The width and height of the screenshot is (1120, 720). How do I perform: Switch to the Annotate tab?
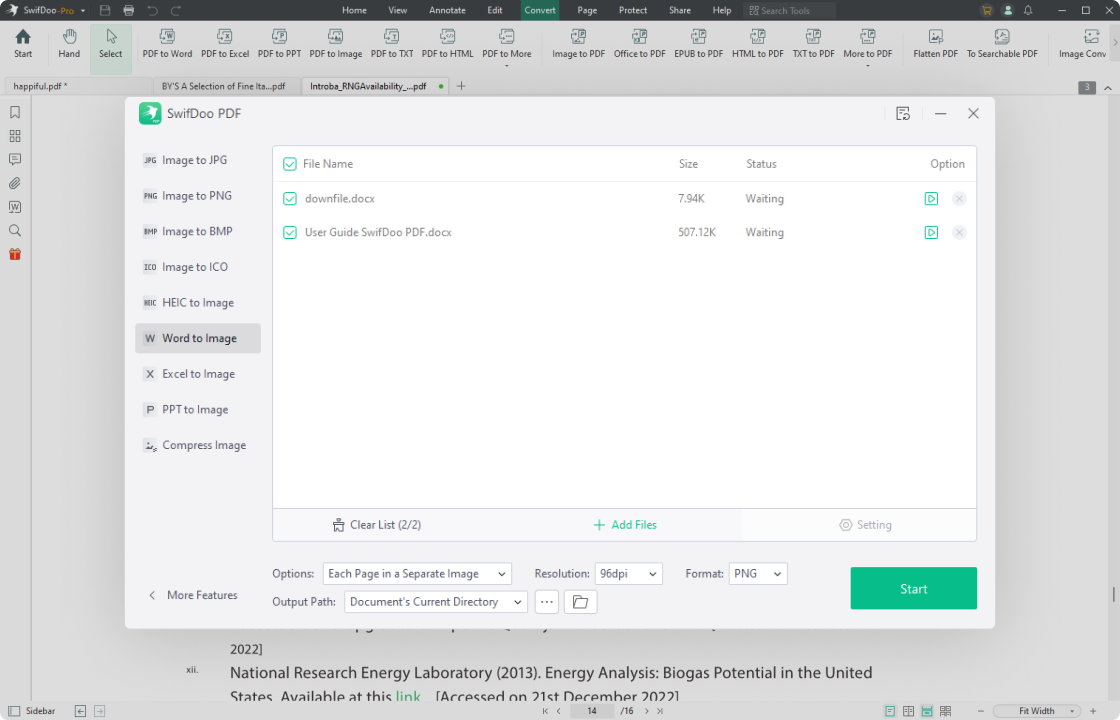(447, 10)
